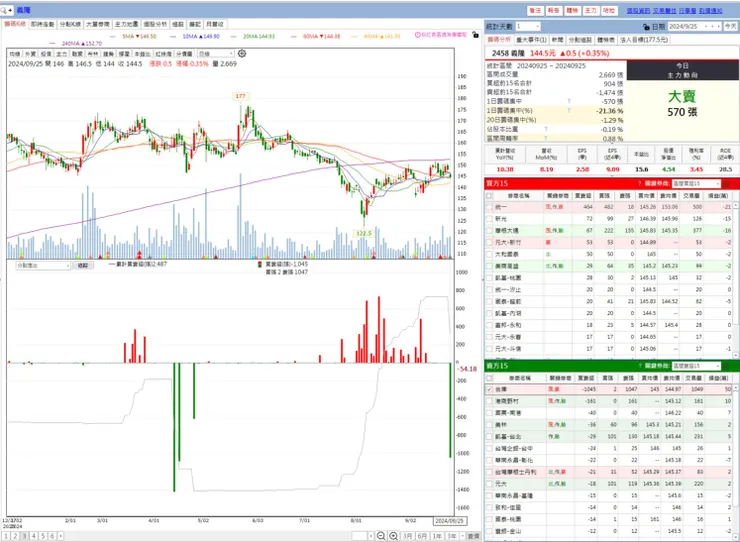
Task: Open the 法人目標(177.5元) tab
Action: pos(644,40)
